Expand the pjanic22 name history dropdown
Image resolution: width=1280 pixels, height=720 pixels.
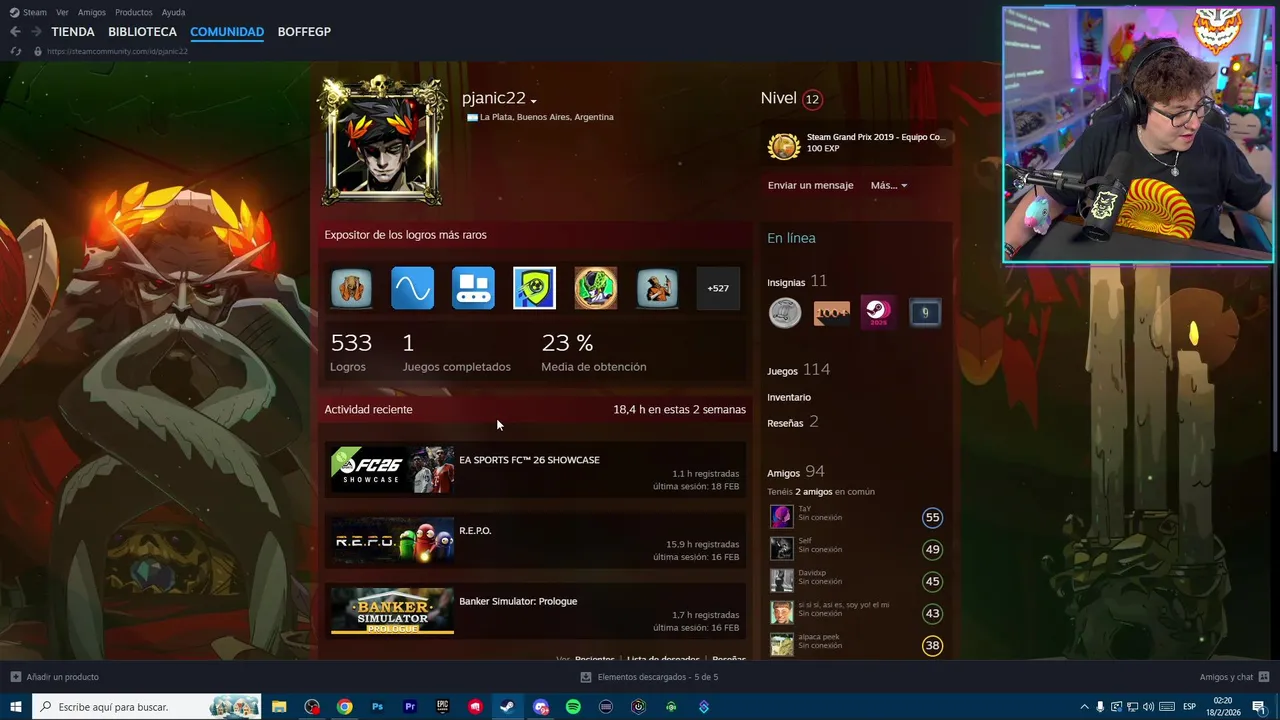coord(534,101)
